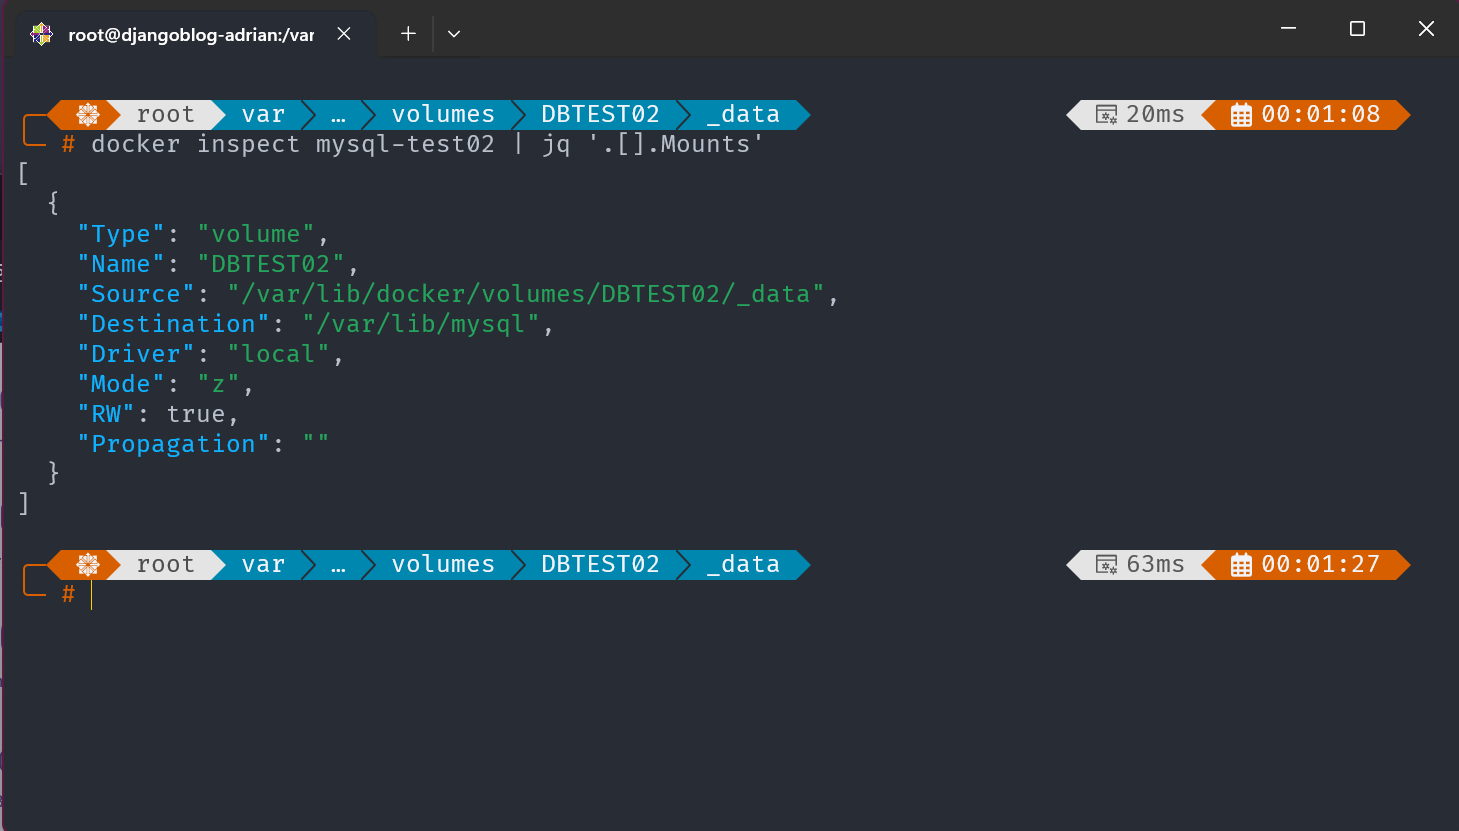
Task: Close the root@djangoblog-adrian tab
Action: 344,34
